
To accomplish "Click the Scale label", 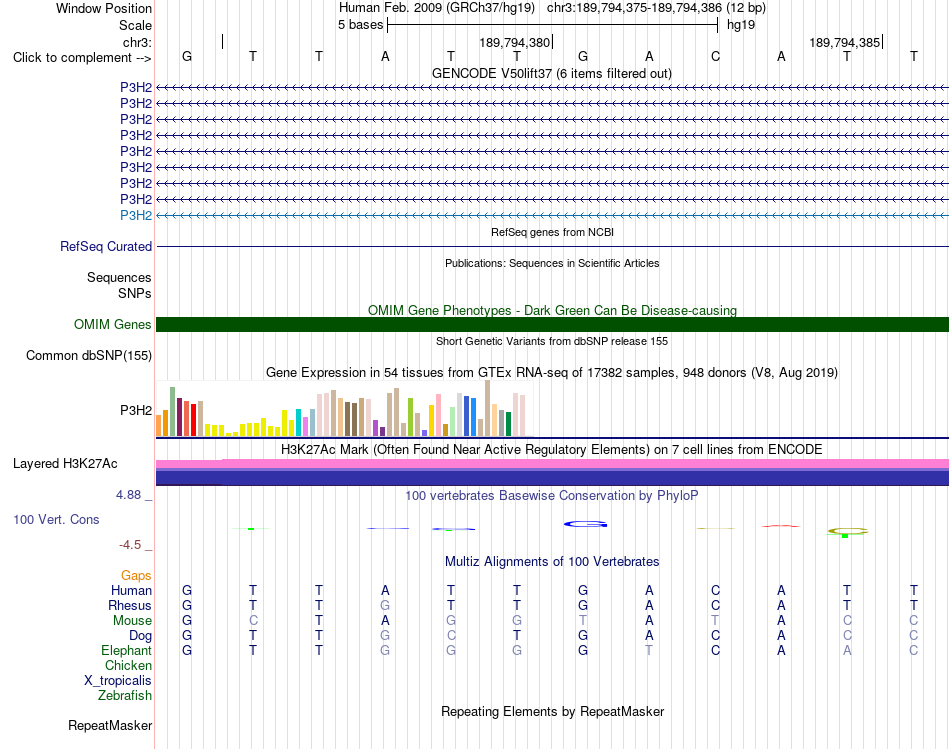I will point(135,25).
